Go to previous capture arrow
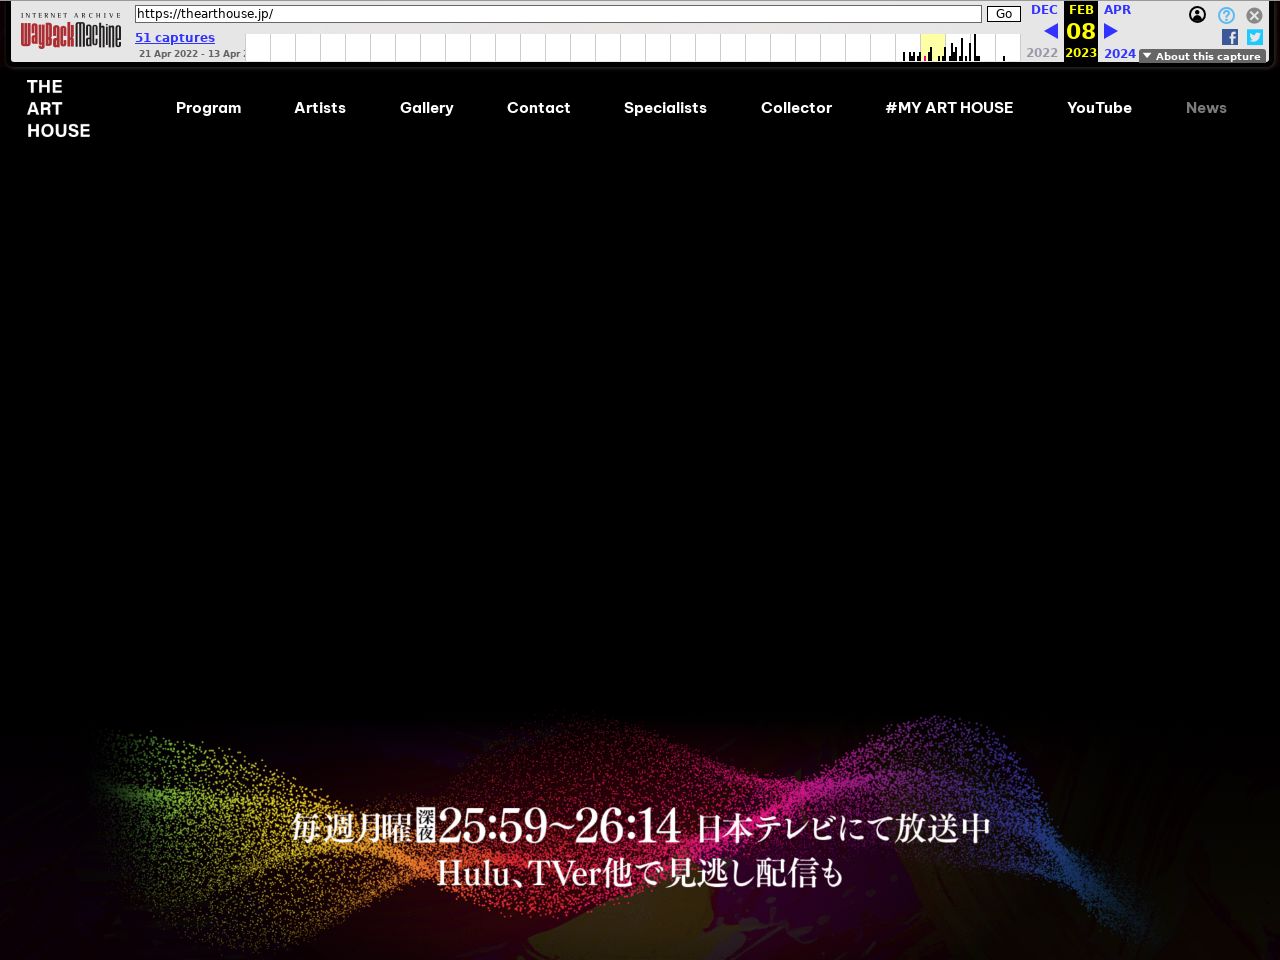The image size is (1280, 960). point(1050,31)
